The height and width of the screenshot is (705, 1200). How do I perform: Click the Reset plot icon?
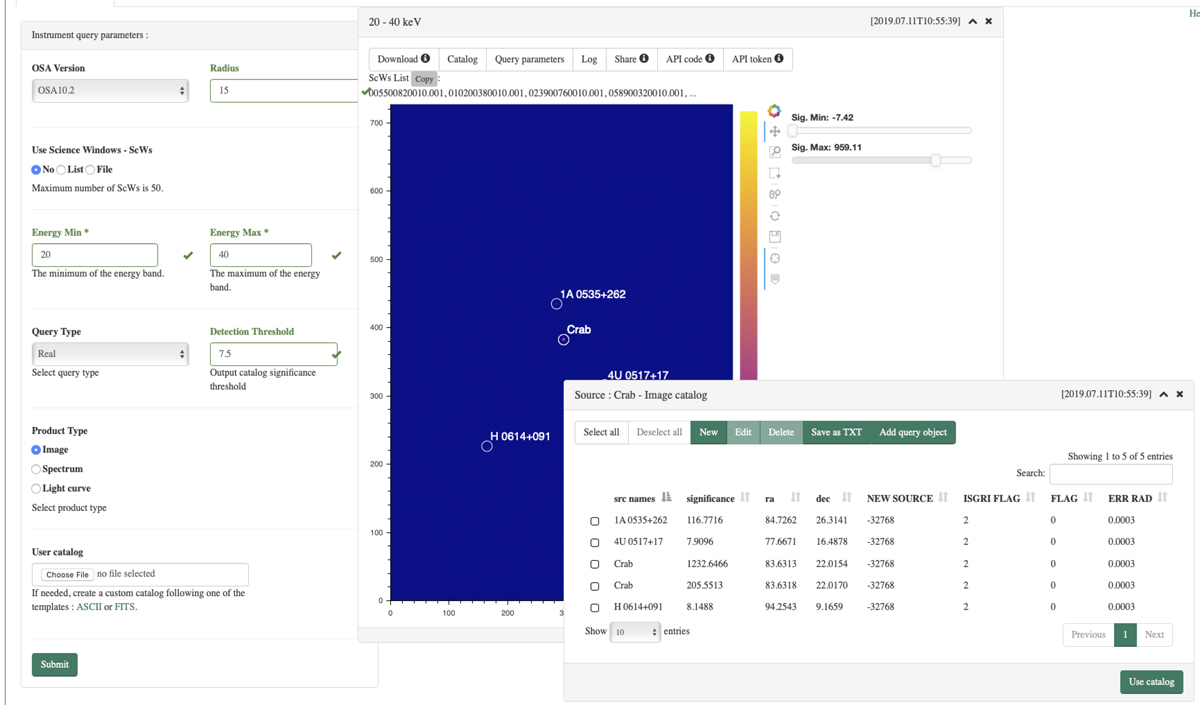click(775, 216)
